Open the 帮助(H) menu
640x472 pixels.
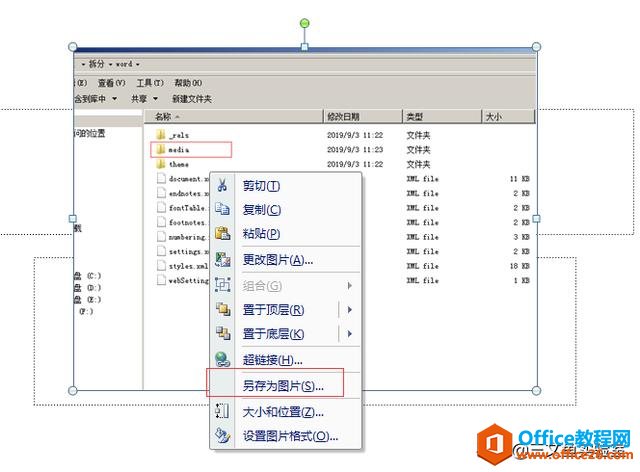[188, 83]
